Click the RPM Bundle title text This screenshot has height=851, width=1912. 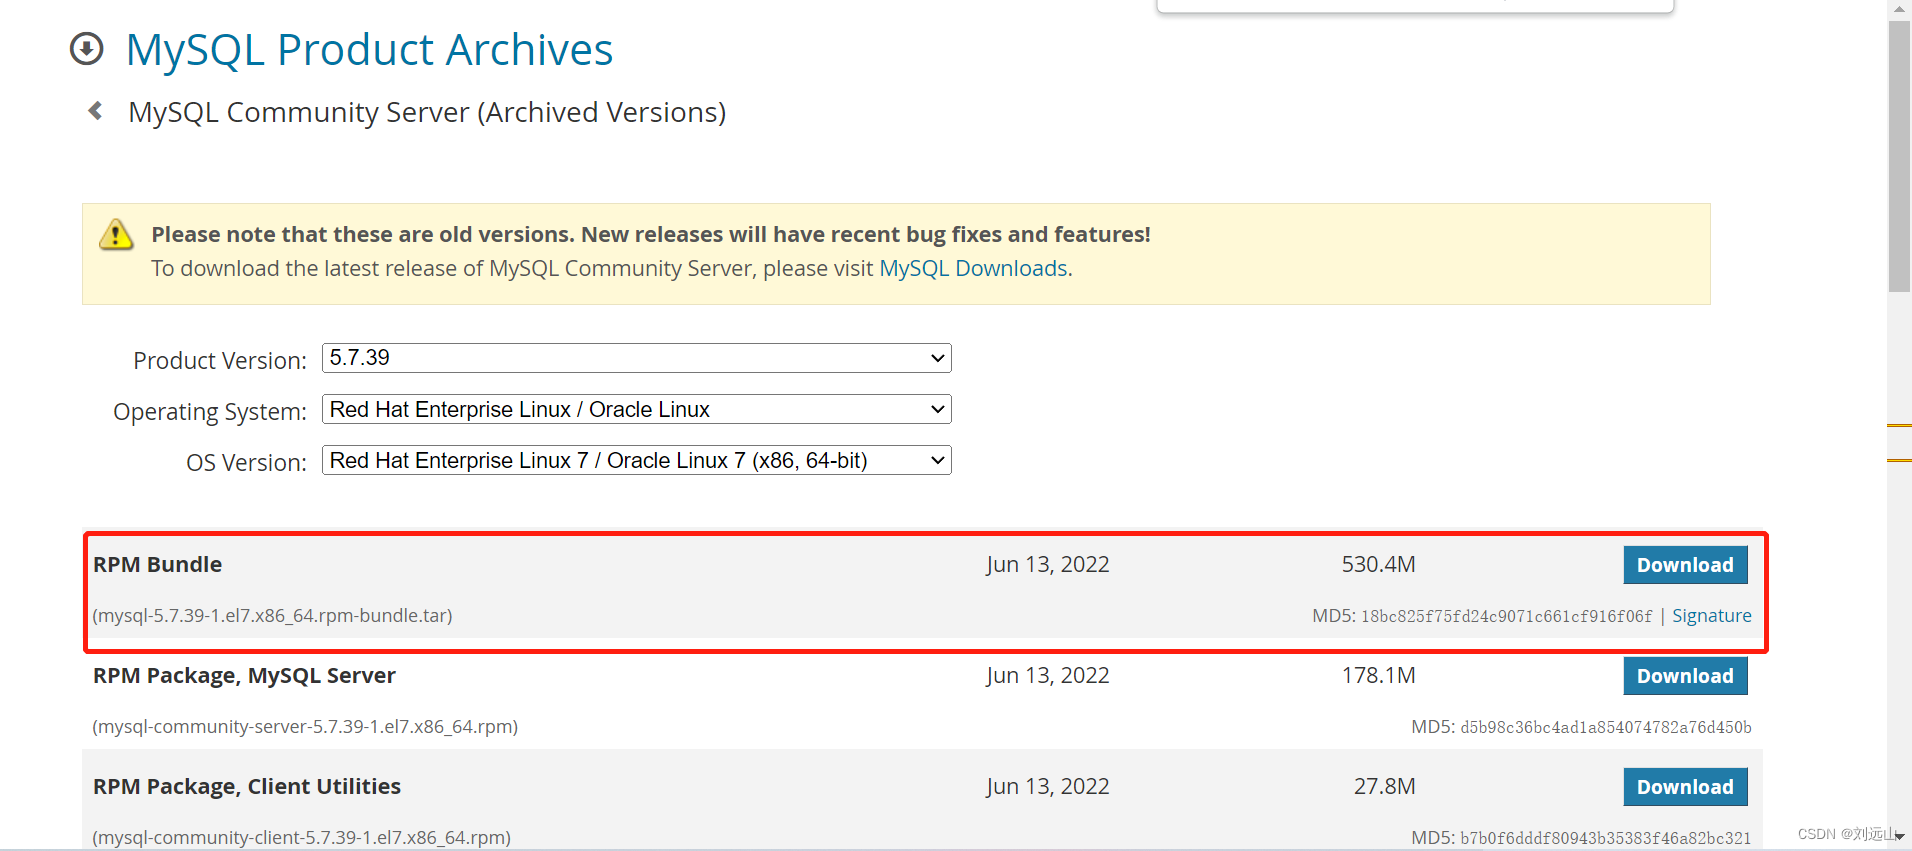click(x=157, y=564)
